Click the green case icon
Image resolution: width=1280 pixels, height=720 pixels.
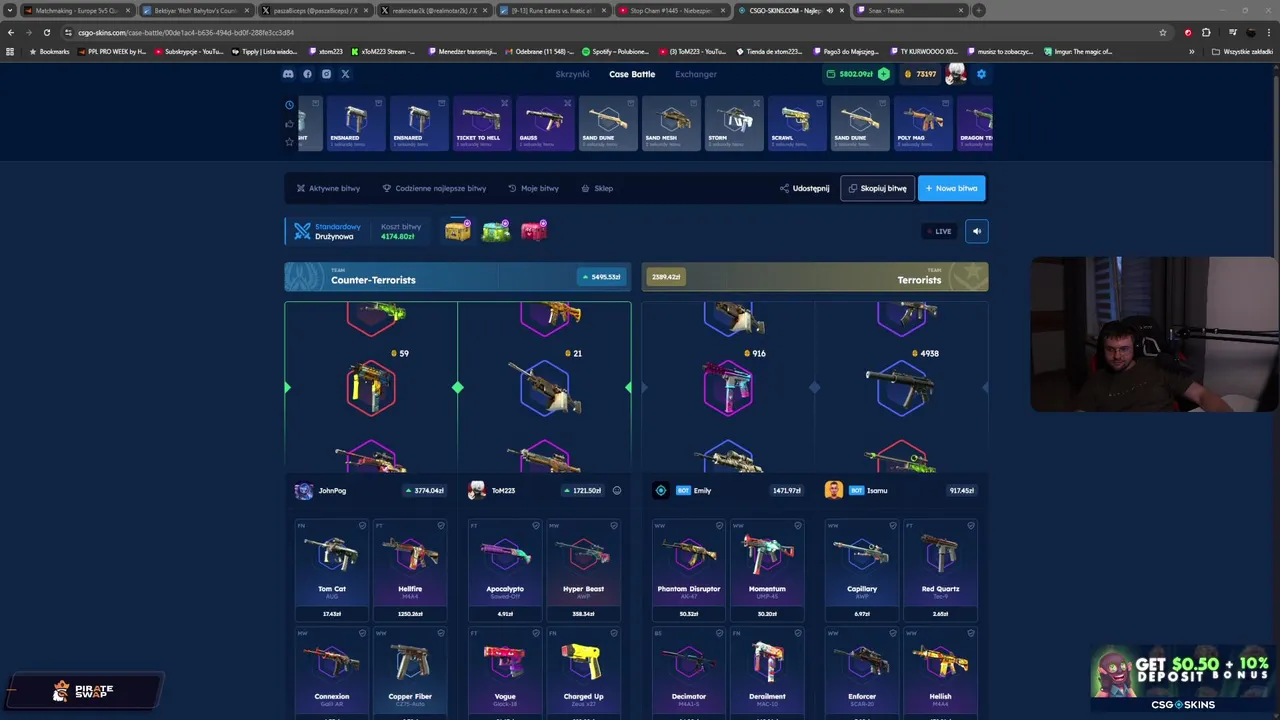click(496, 231)
